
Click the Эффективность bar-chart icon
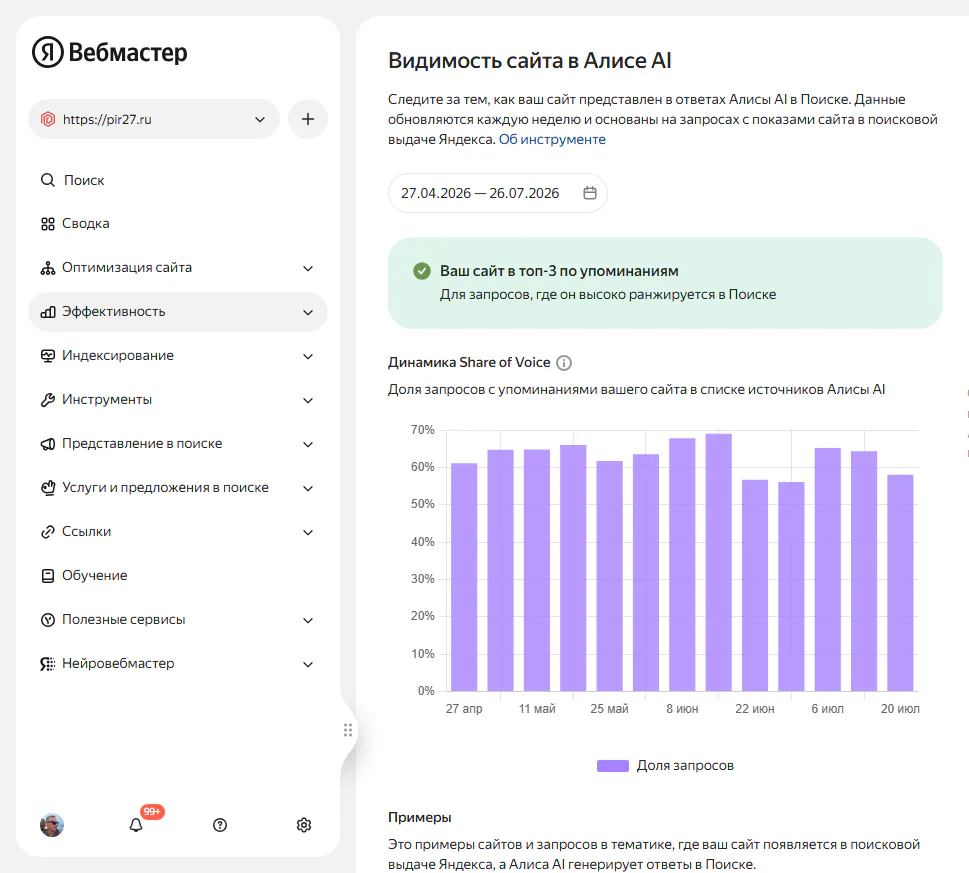point(48,312)
